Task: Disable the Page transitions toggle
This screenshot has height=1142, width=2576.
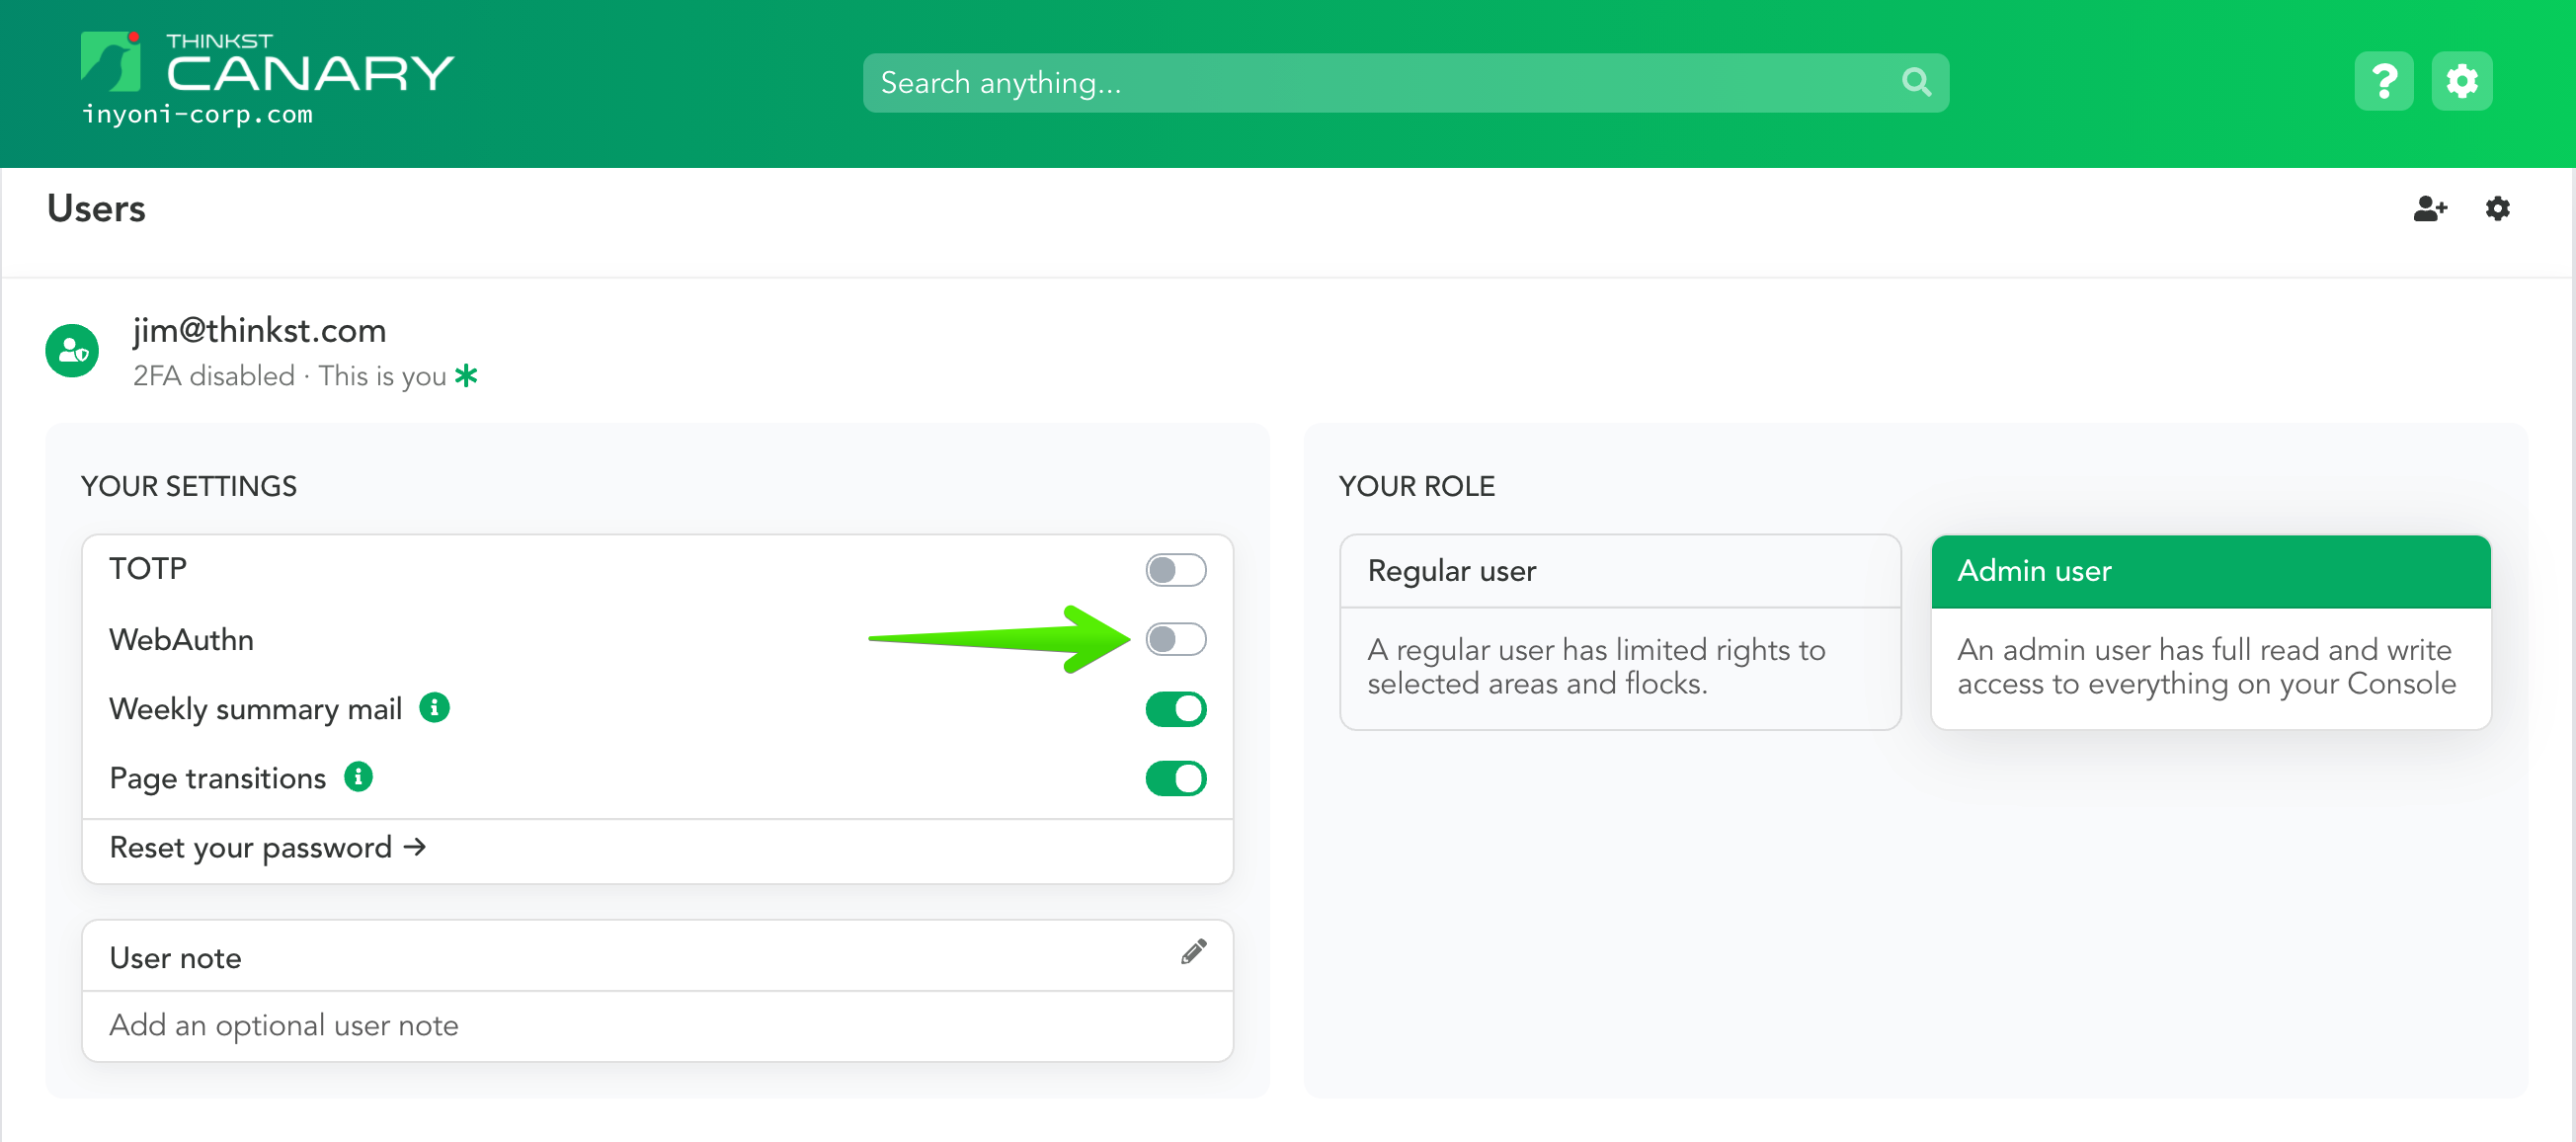Action: pyautogui.click(x=1175, y=778)
